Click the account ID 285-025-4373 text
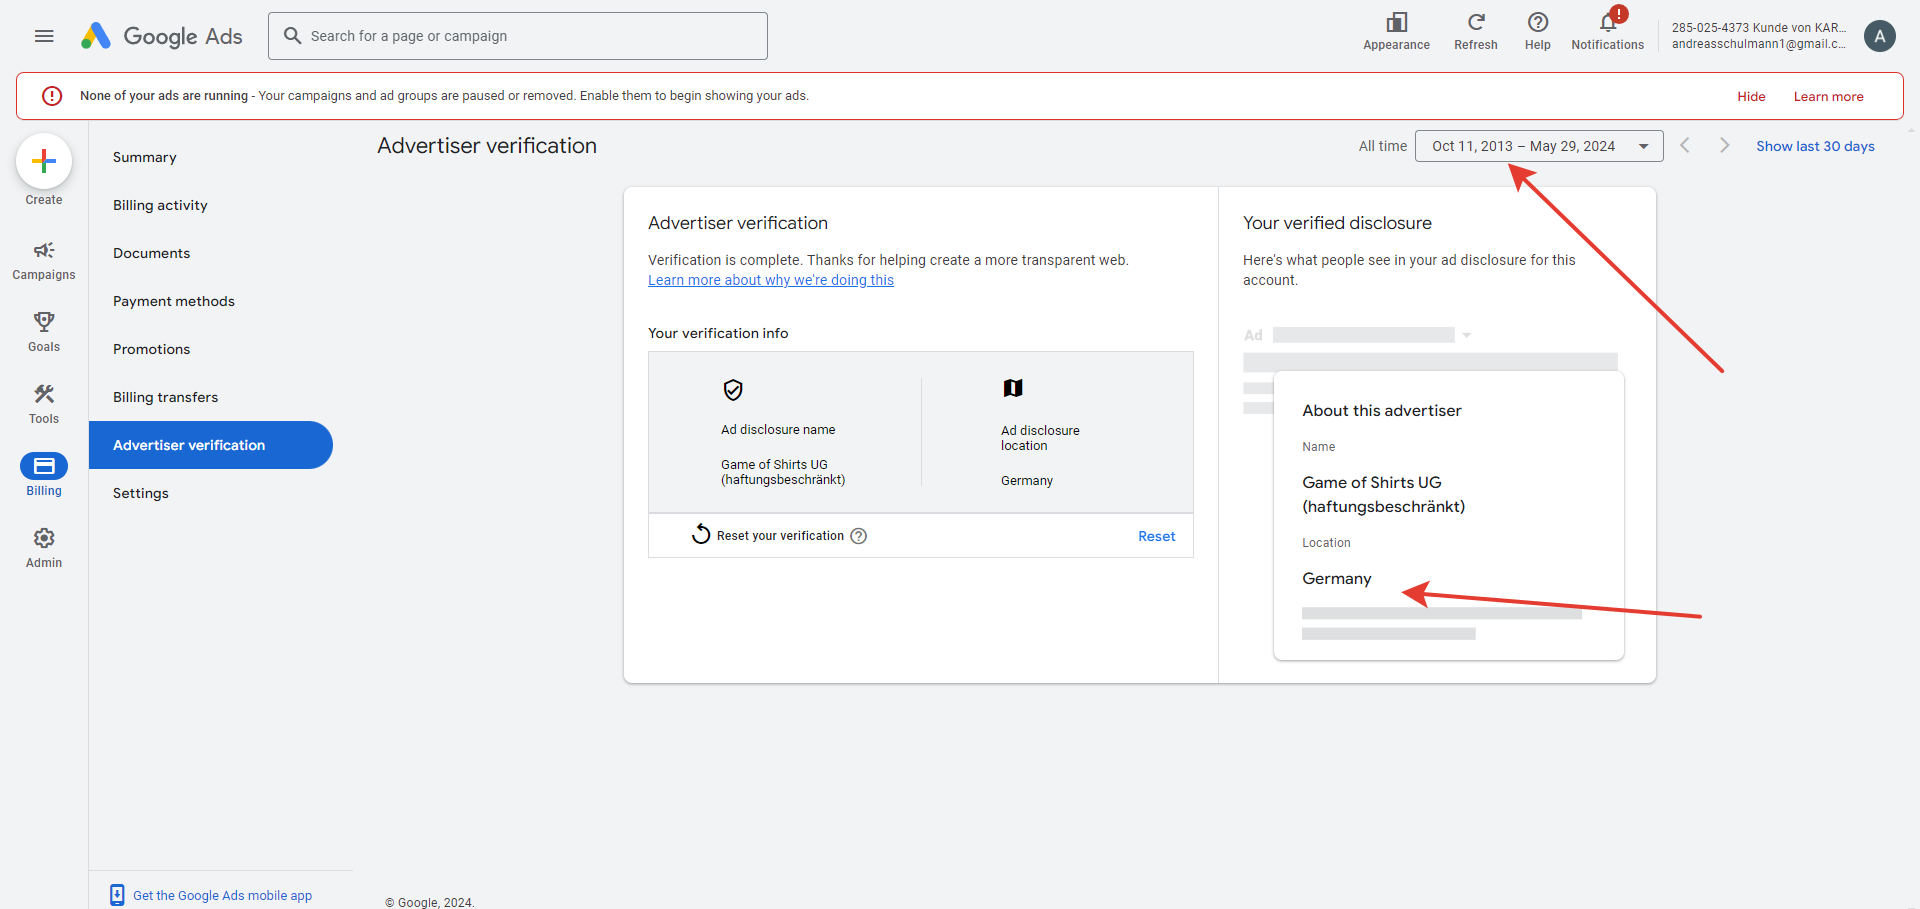This screenshot has width=1920, height=909. coord(1711,28)
